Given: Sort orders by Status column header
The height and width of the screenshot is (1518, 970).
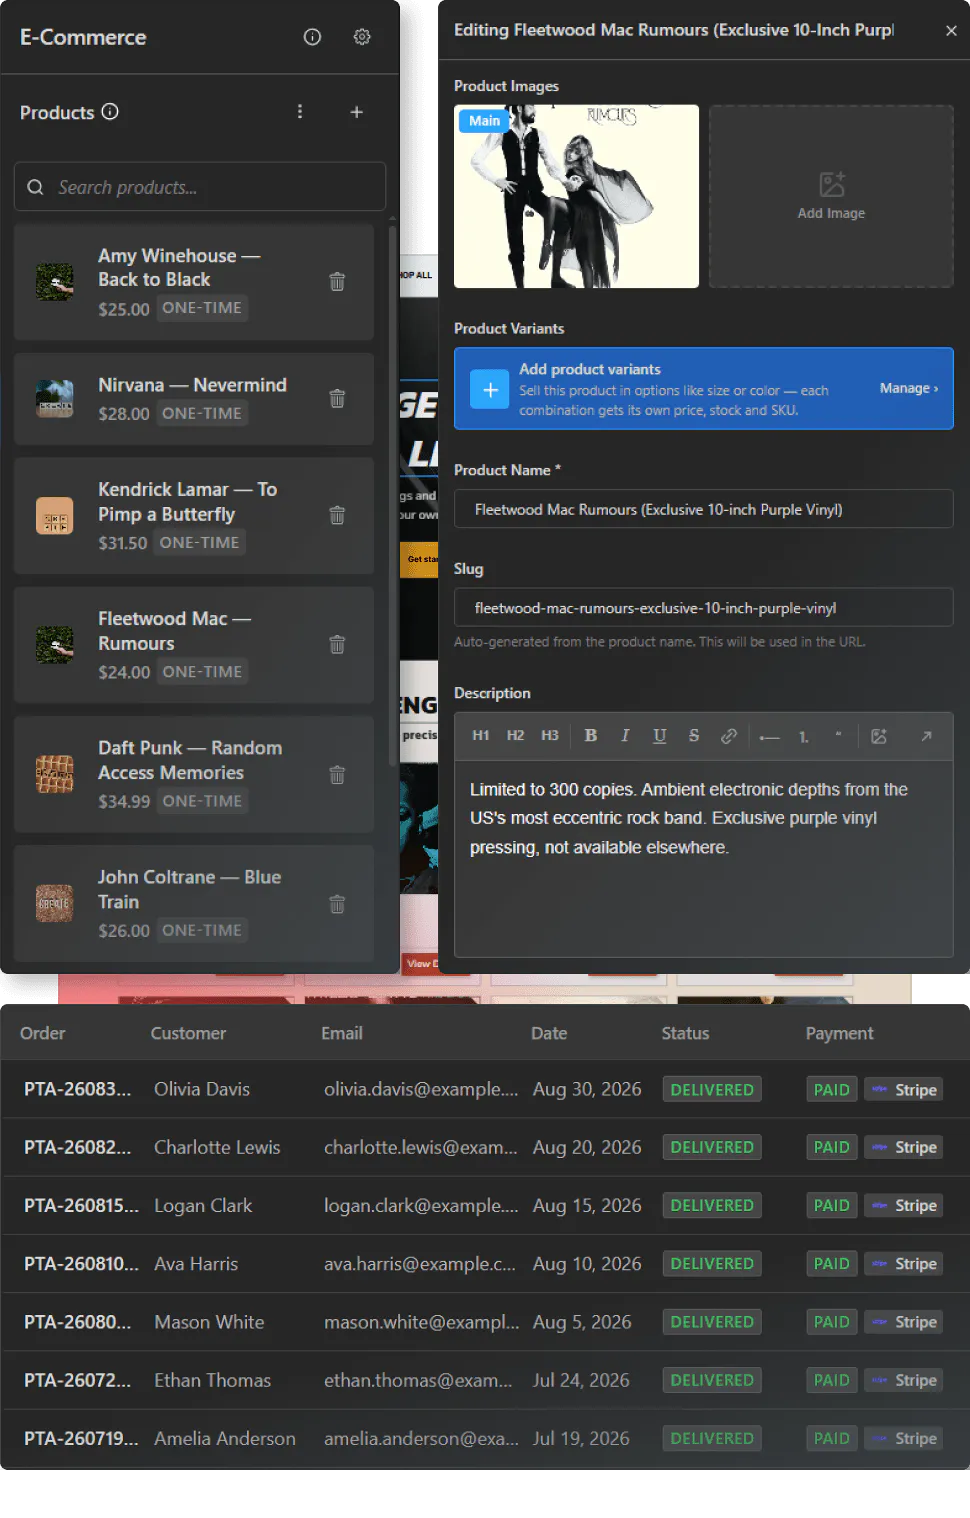Looking at the screenshot, I should [x=685, y=1033].
